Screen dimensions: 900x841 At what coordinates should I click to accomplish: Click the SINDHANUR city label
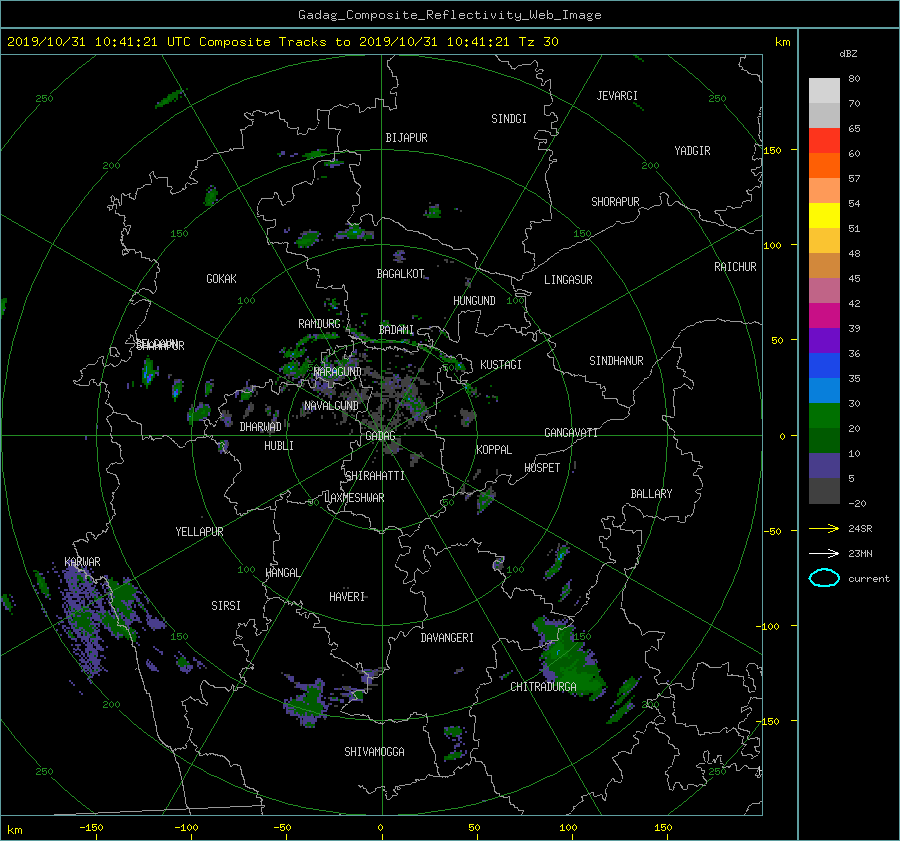point(616,361)
